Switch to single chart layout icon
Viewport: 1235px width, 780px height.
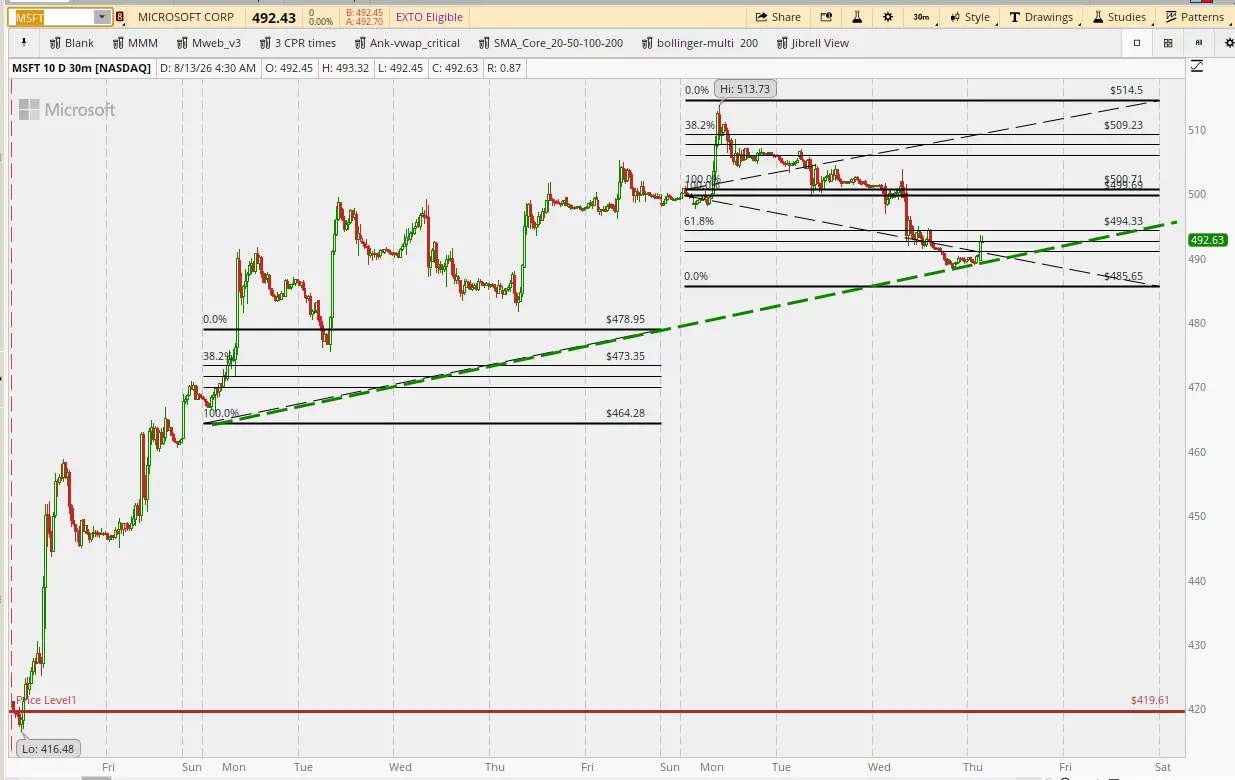tap(1137, 43)
